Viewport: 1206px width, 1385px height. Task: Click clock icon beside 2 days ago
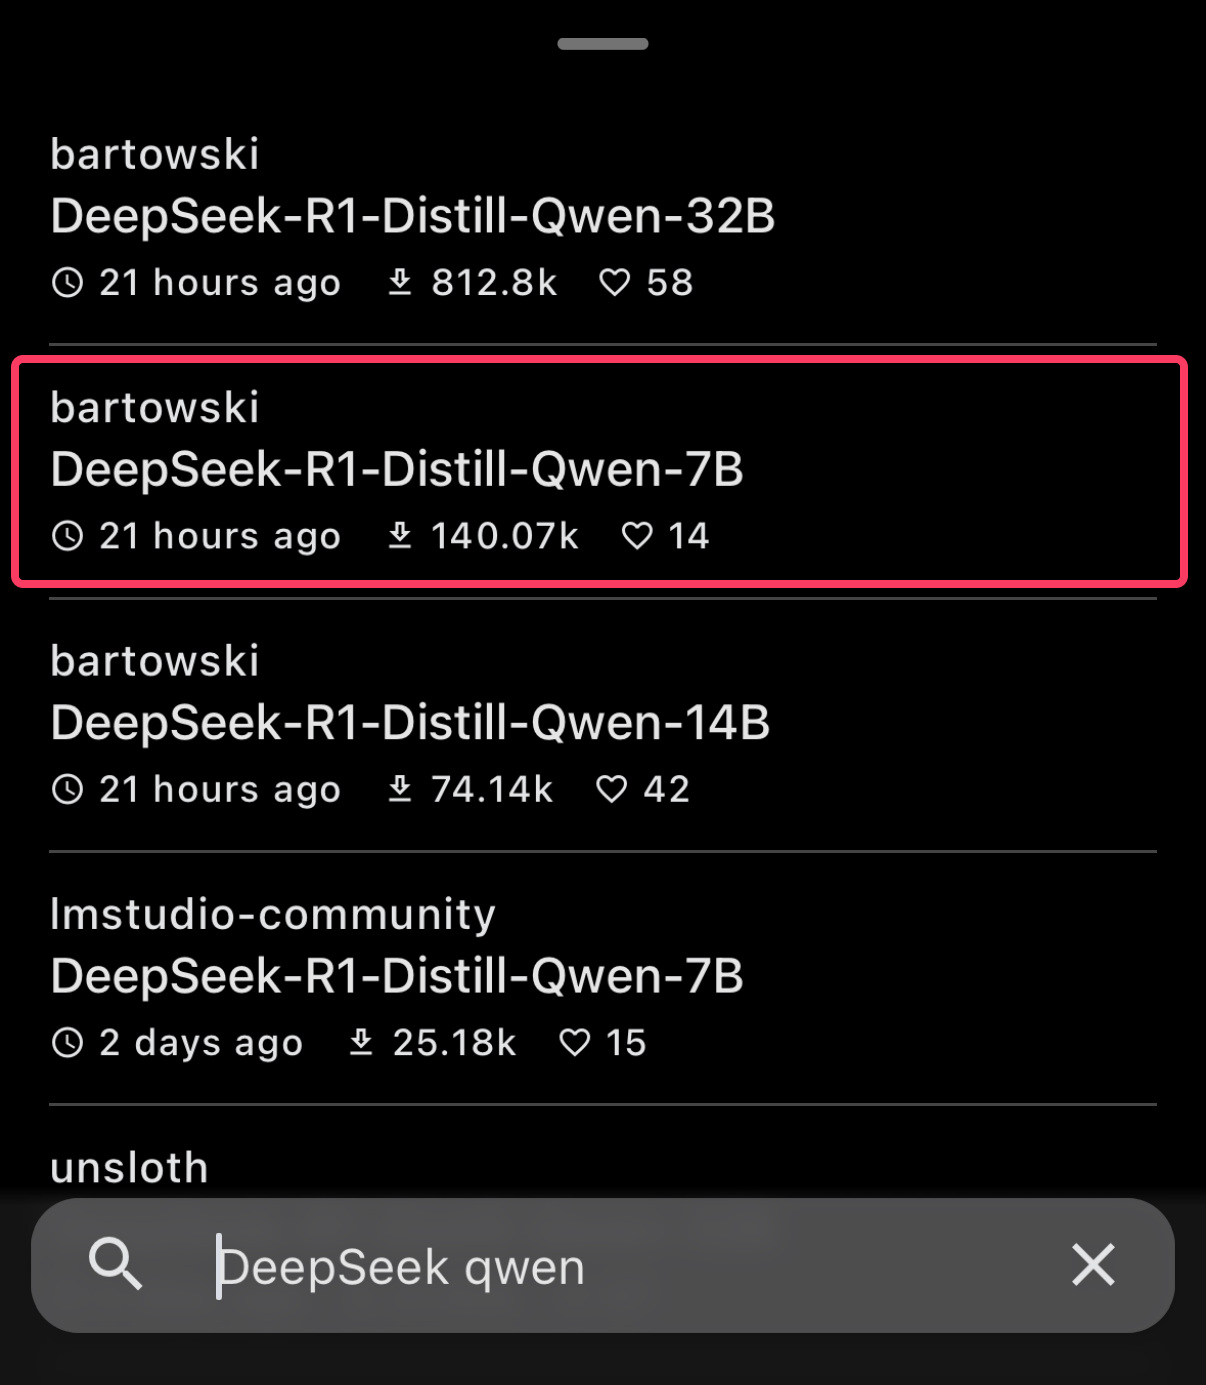(67, 1043)
